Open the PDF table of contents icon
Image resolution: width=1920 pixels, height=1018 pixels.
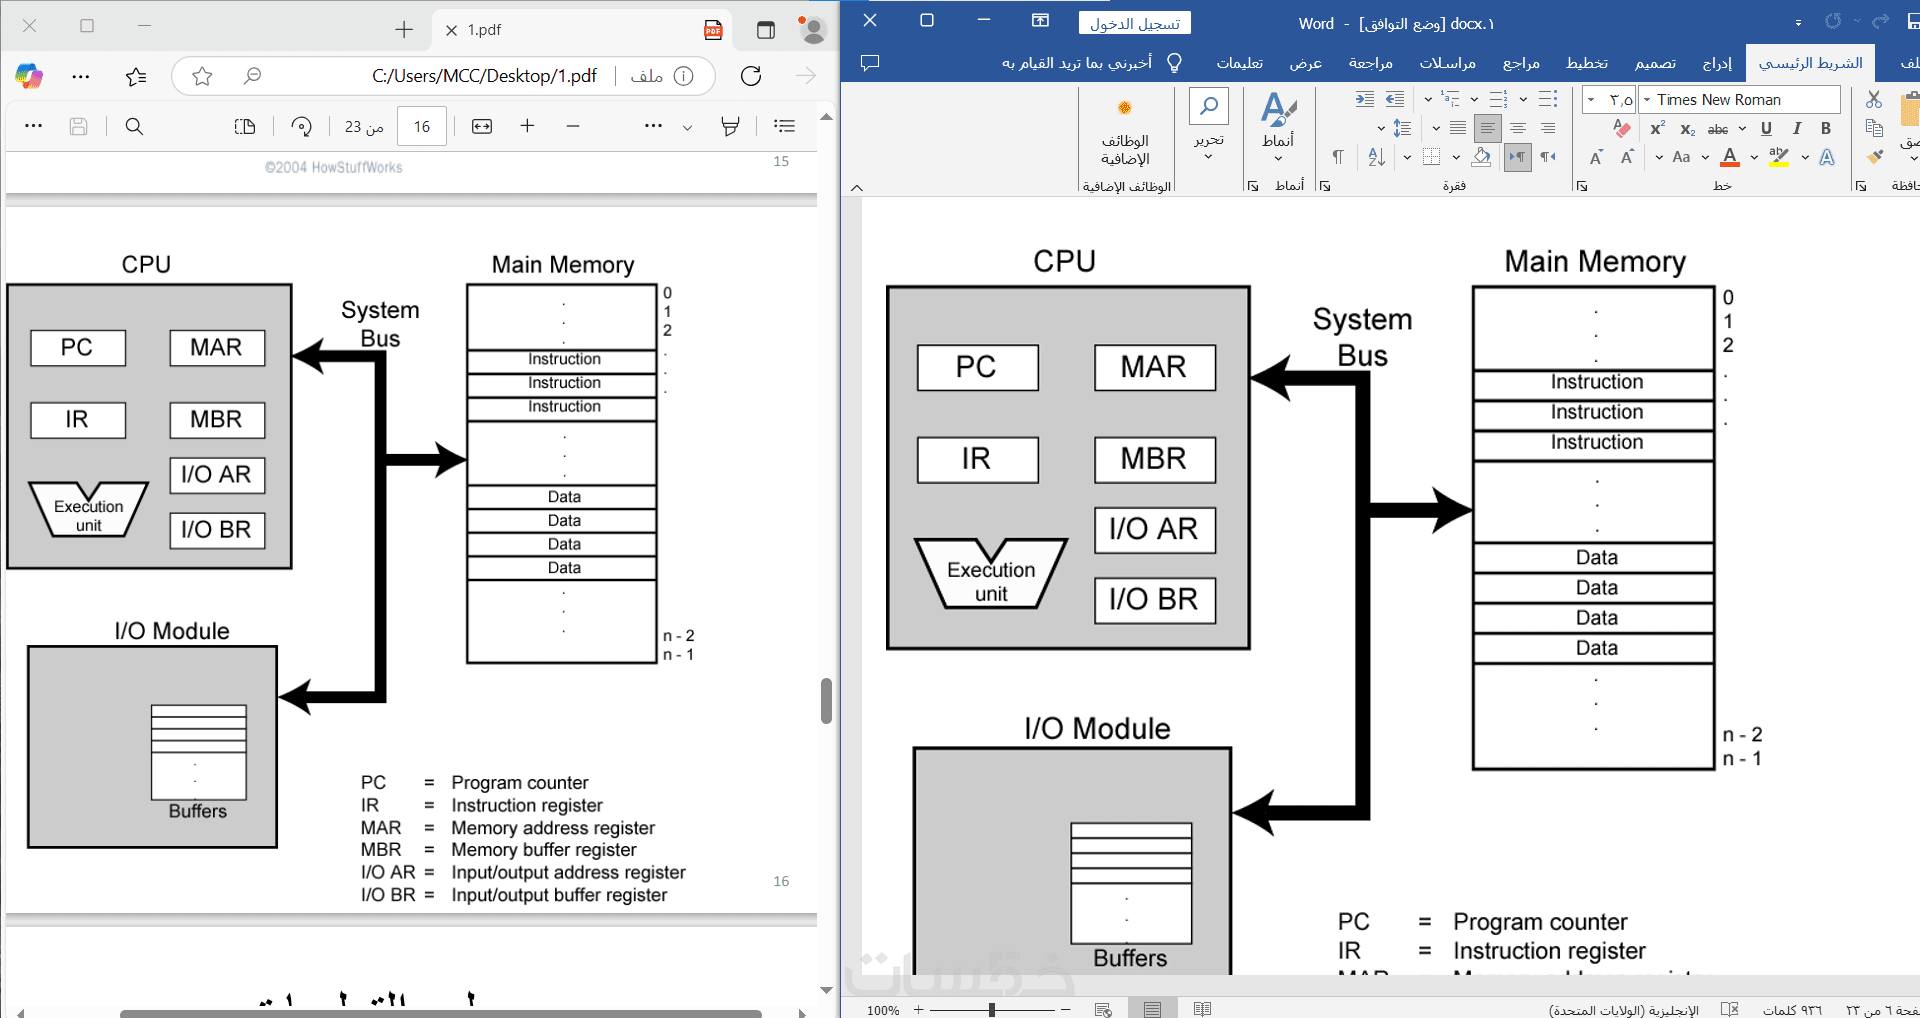[785, 126]
